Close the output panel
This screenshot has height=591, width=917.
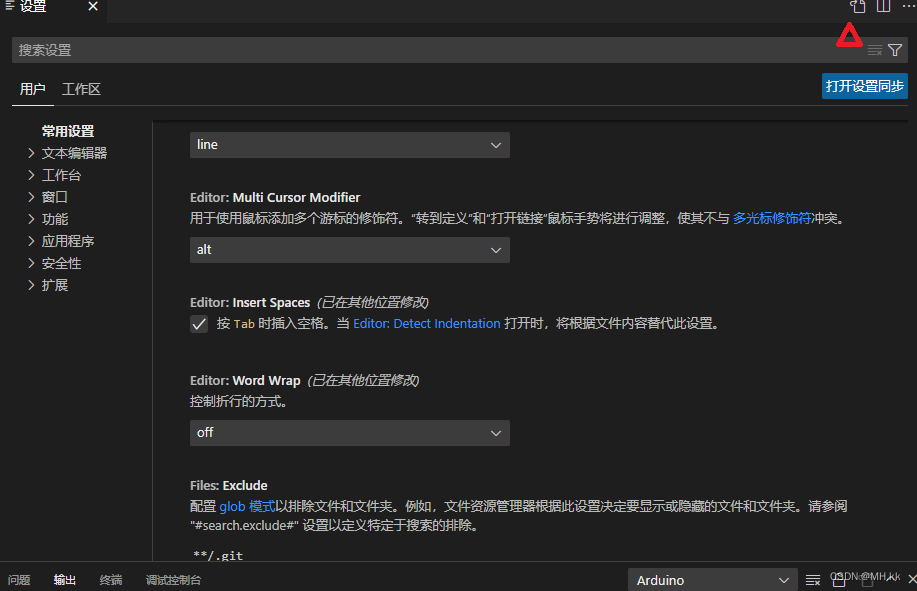point(910,579)
